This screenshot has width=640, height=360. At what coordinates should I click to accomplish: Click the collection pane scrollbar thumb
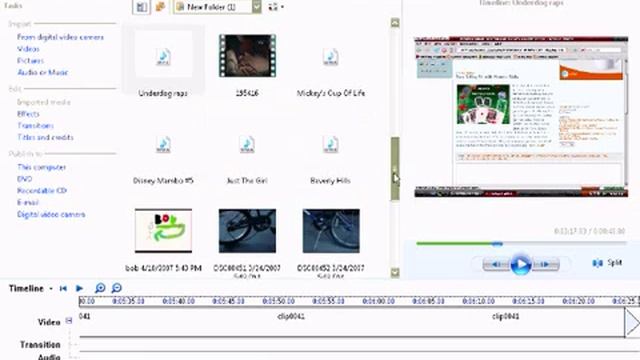395,169
